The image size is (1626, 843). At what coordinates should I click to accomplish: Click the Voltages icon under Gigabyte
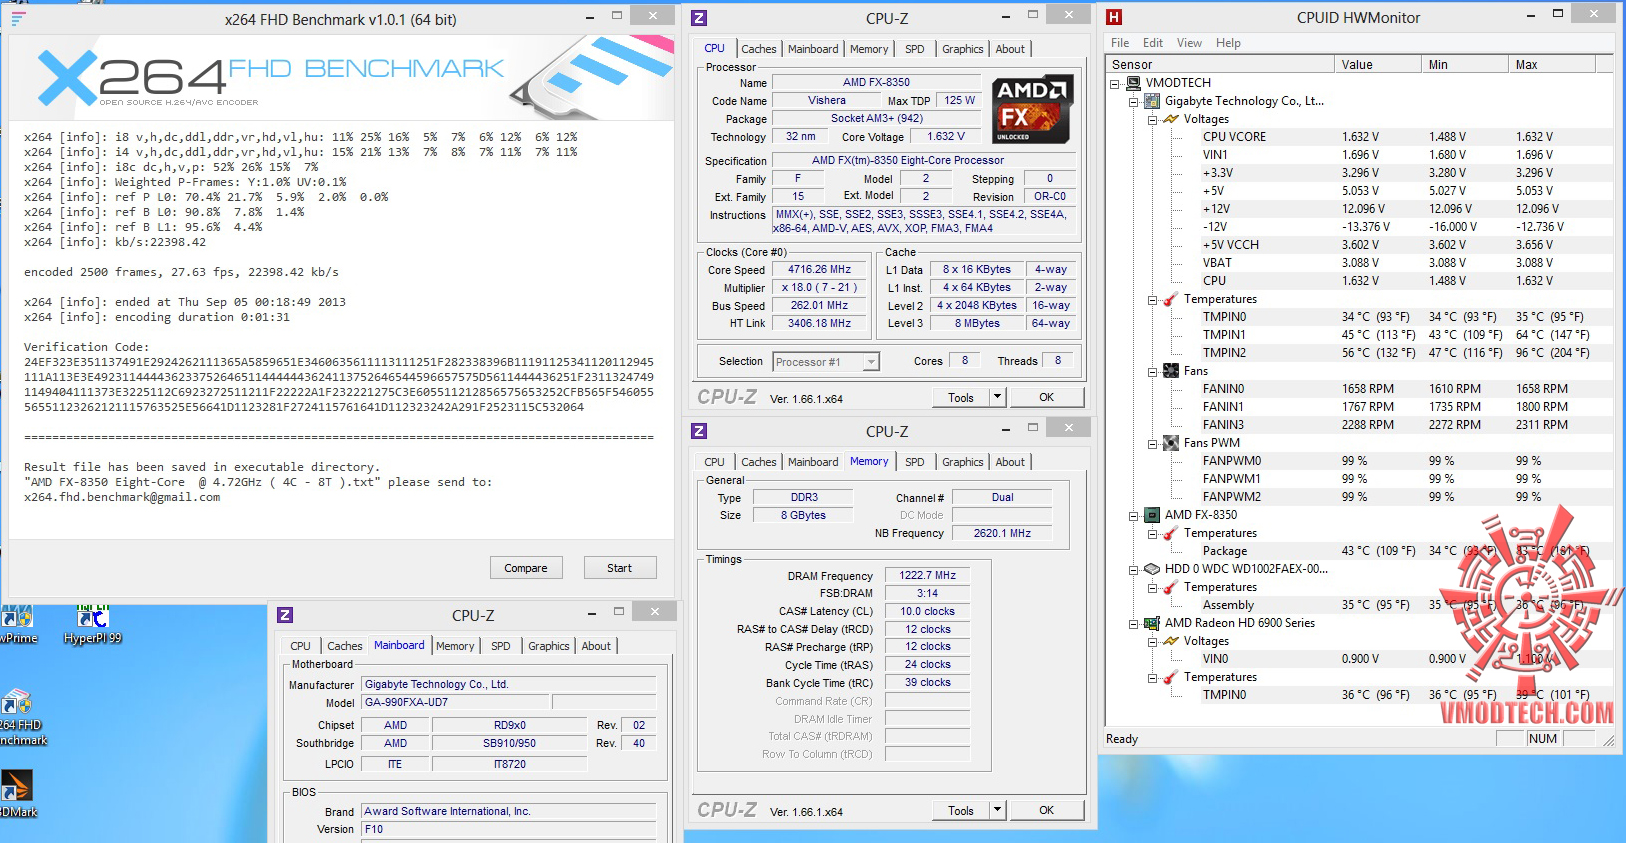pyautogui.click(x=1171, y=119)
